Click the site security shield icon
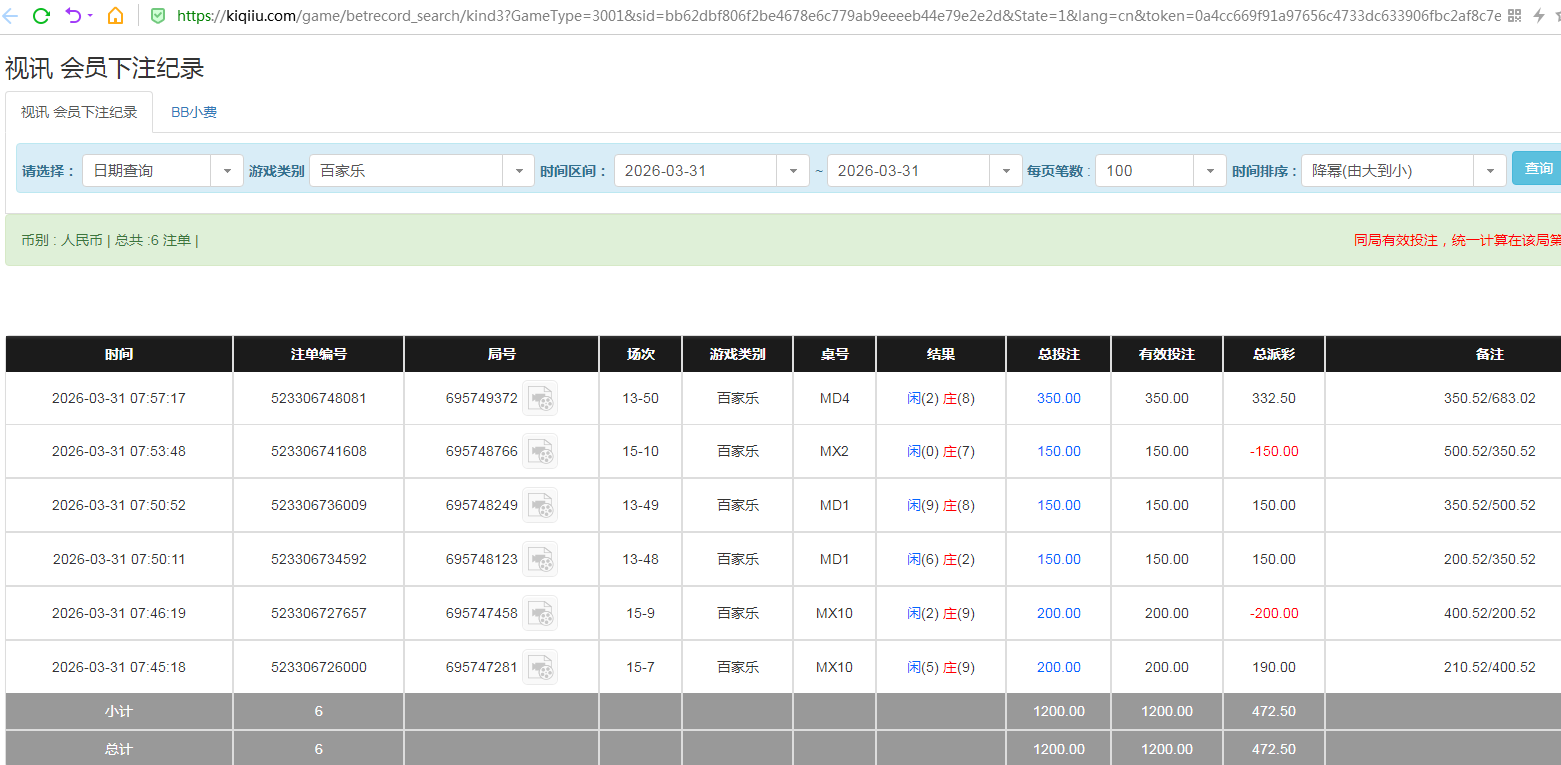Image resolution: width=1561 pixels, height=765 pixels. point(158,16)
